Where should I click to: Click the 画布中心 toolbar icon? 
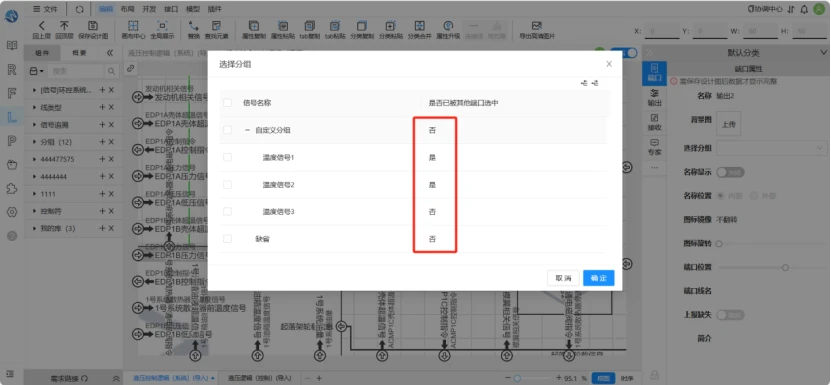coord(134,26)
